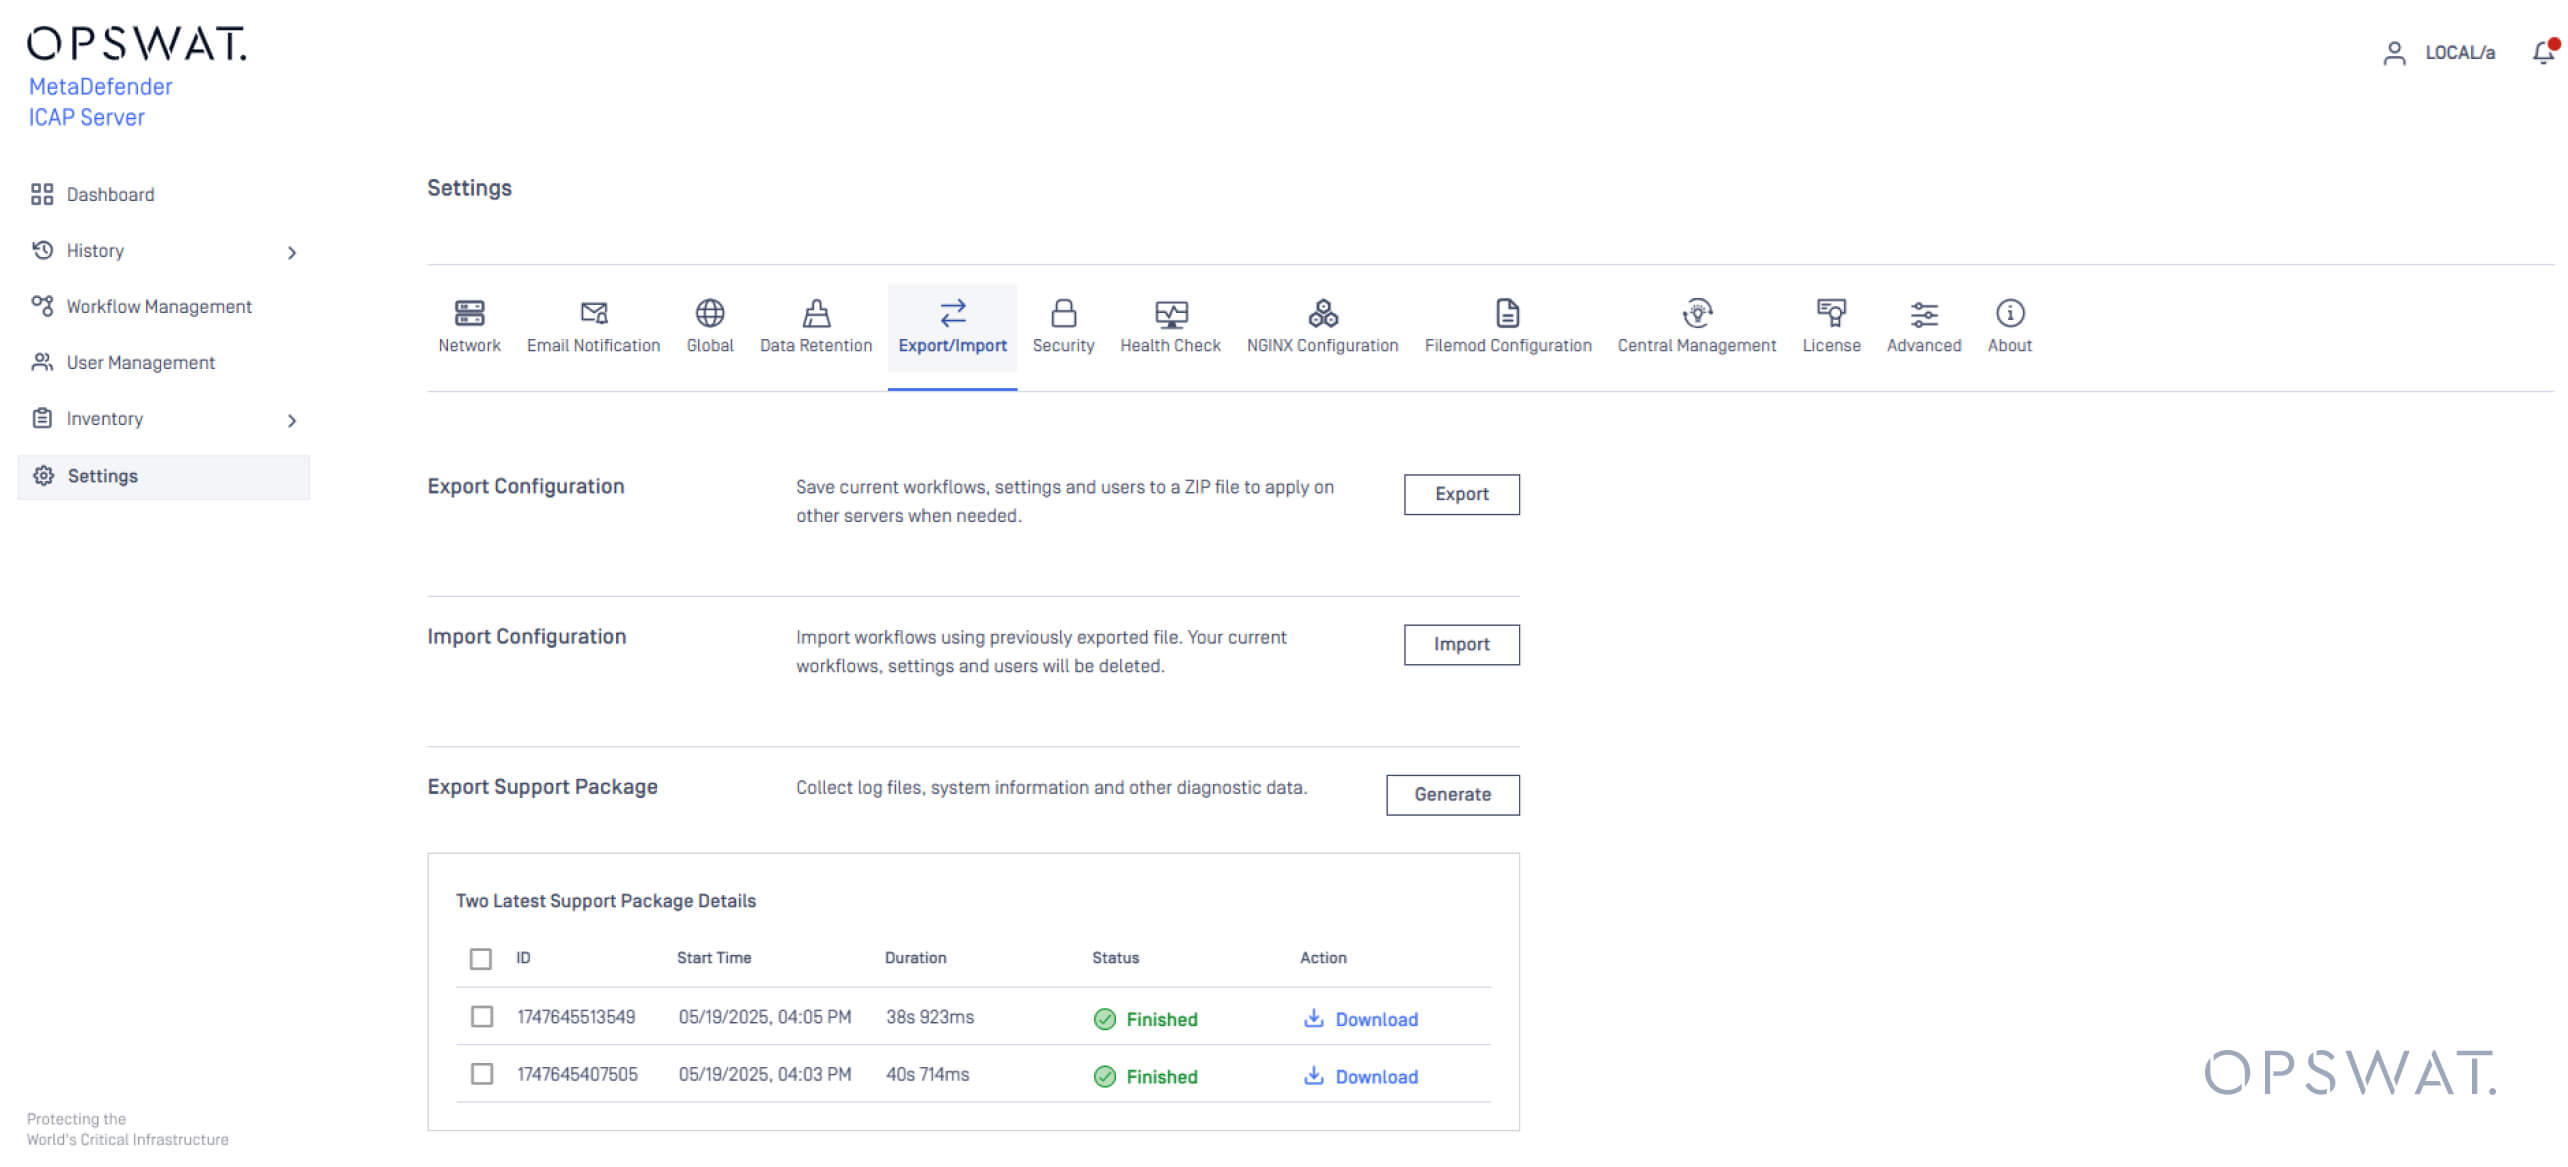
Task: Expand the Inventory sidebar section
Action: (291, 420)
